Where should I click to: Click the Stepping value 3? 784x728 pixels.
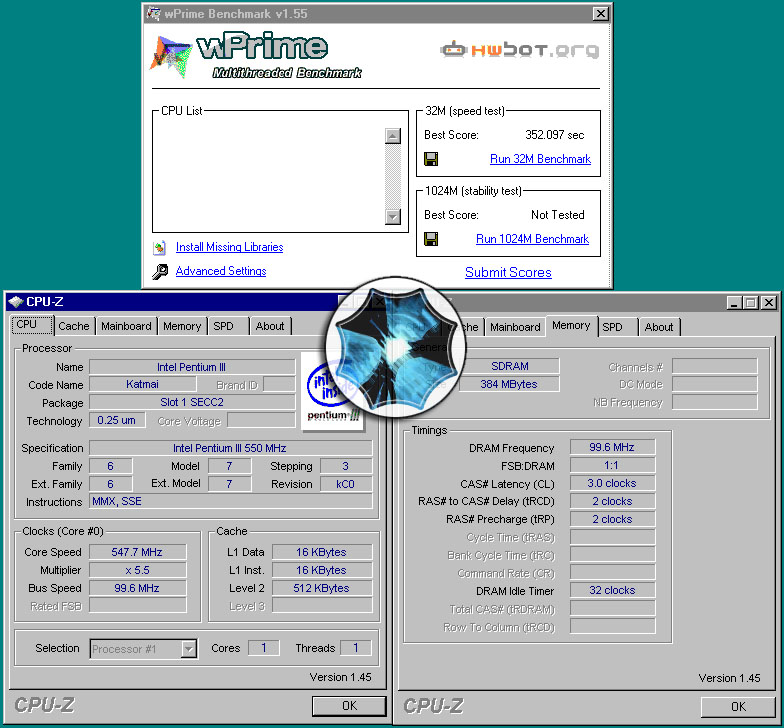click(x=346, y=466)
